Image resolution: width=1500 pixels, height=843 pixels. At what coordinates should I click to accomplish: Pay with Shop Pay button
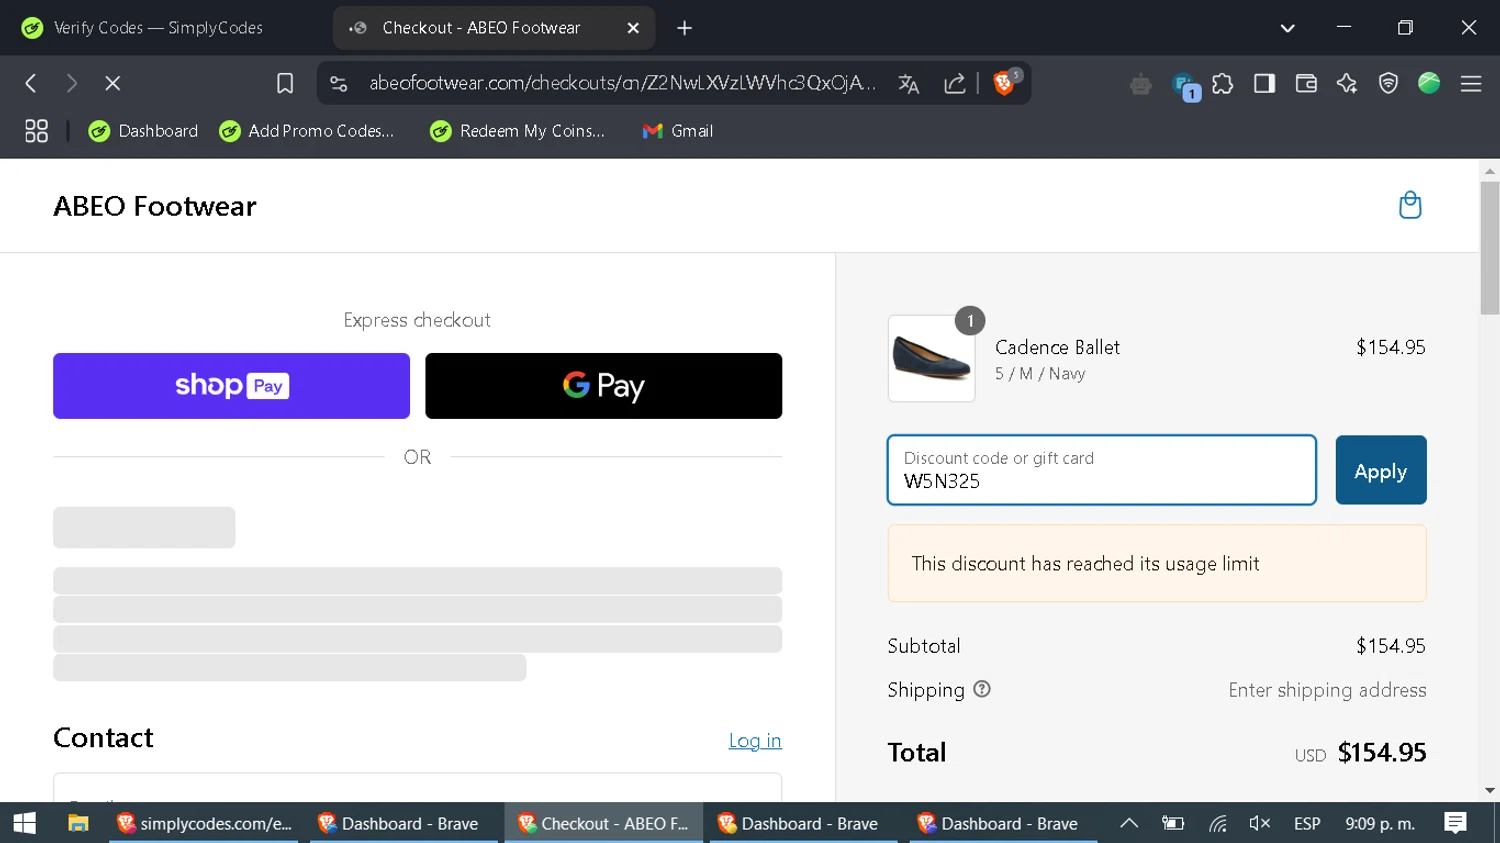(231, 386)
